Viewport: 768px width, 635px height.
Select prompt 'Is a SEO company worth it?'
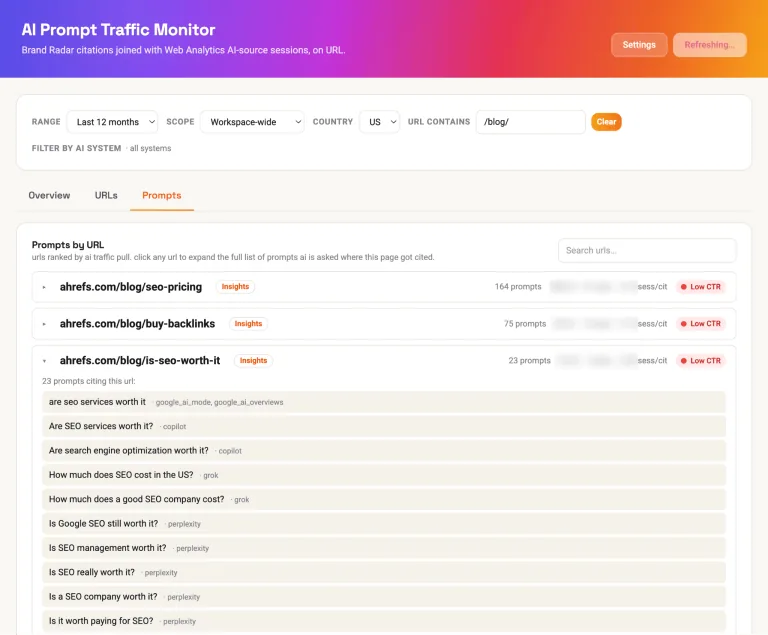point(384,596)
